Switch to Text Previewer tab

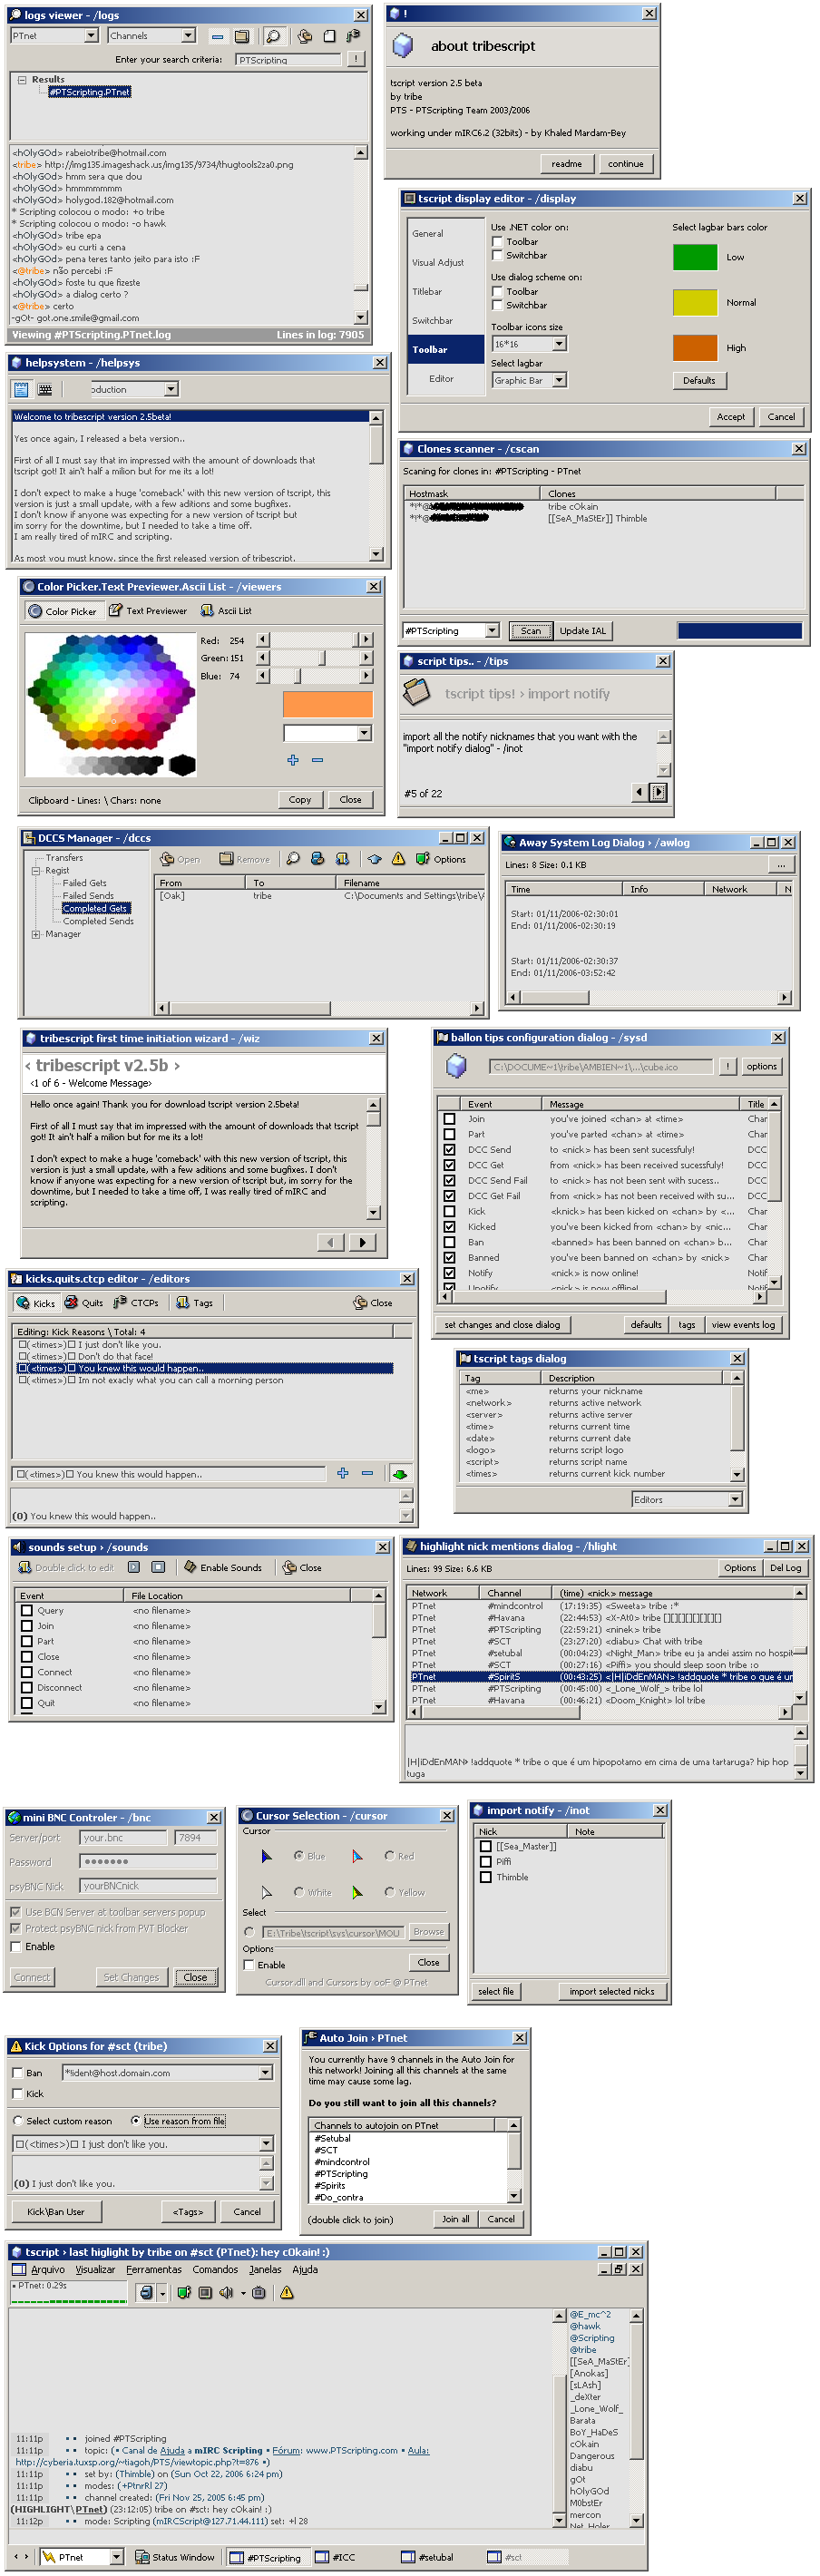[148, 610]
